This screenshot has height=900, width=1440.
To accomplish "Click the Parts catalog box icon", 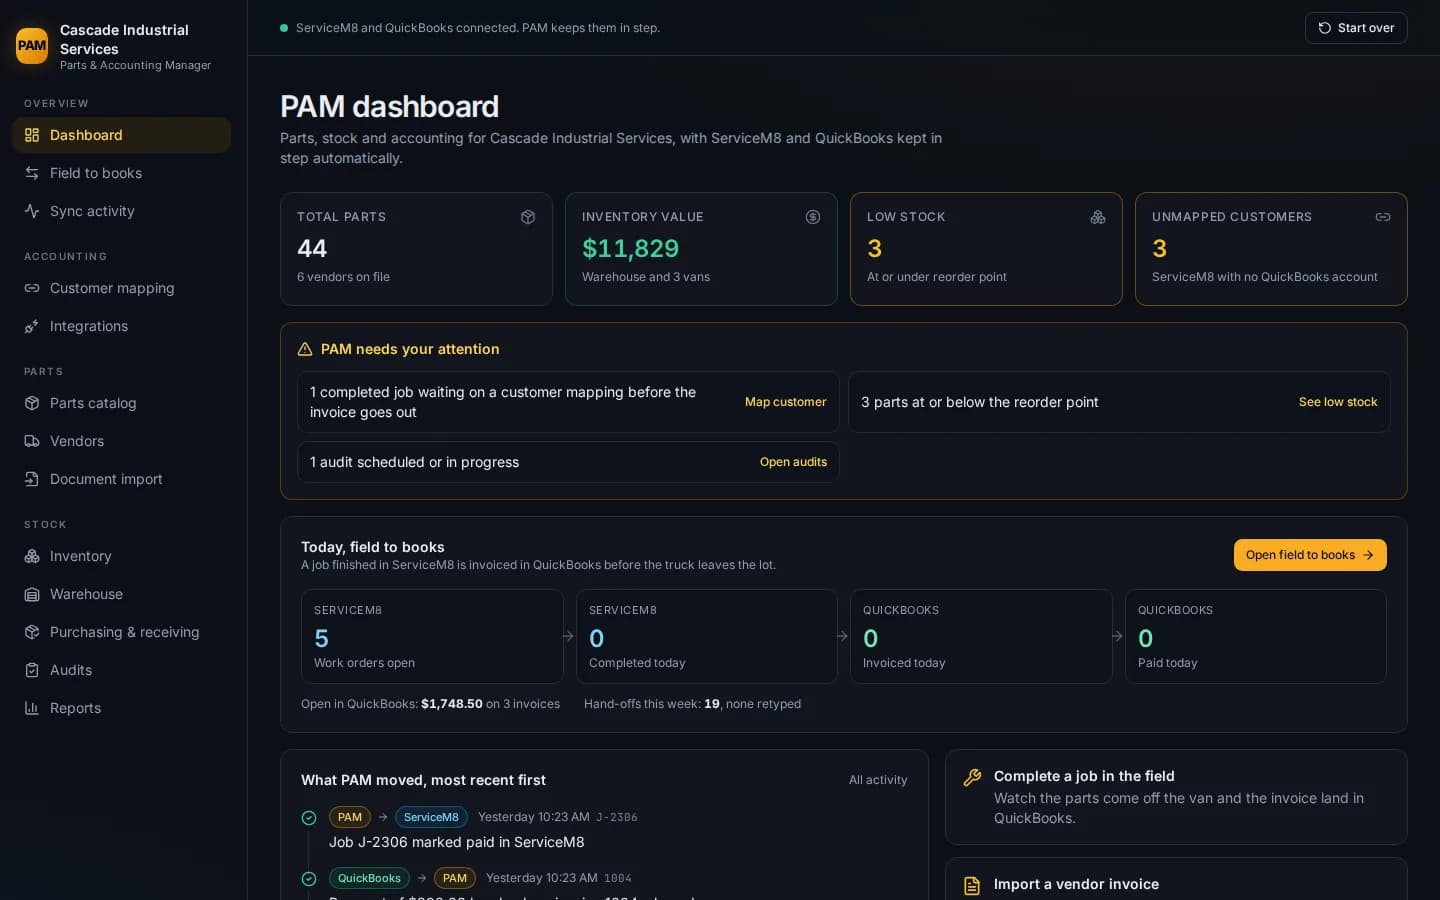I will pos(32,403).
